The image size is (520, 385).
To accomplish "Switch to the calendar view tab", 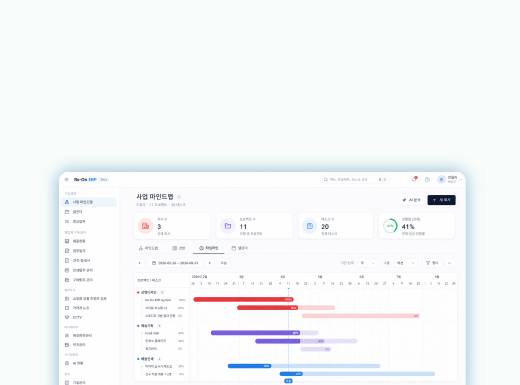I will pos(240,248).
